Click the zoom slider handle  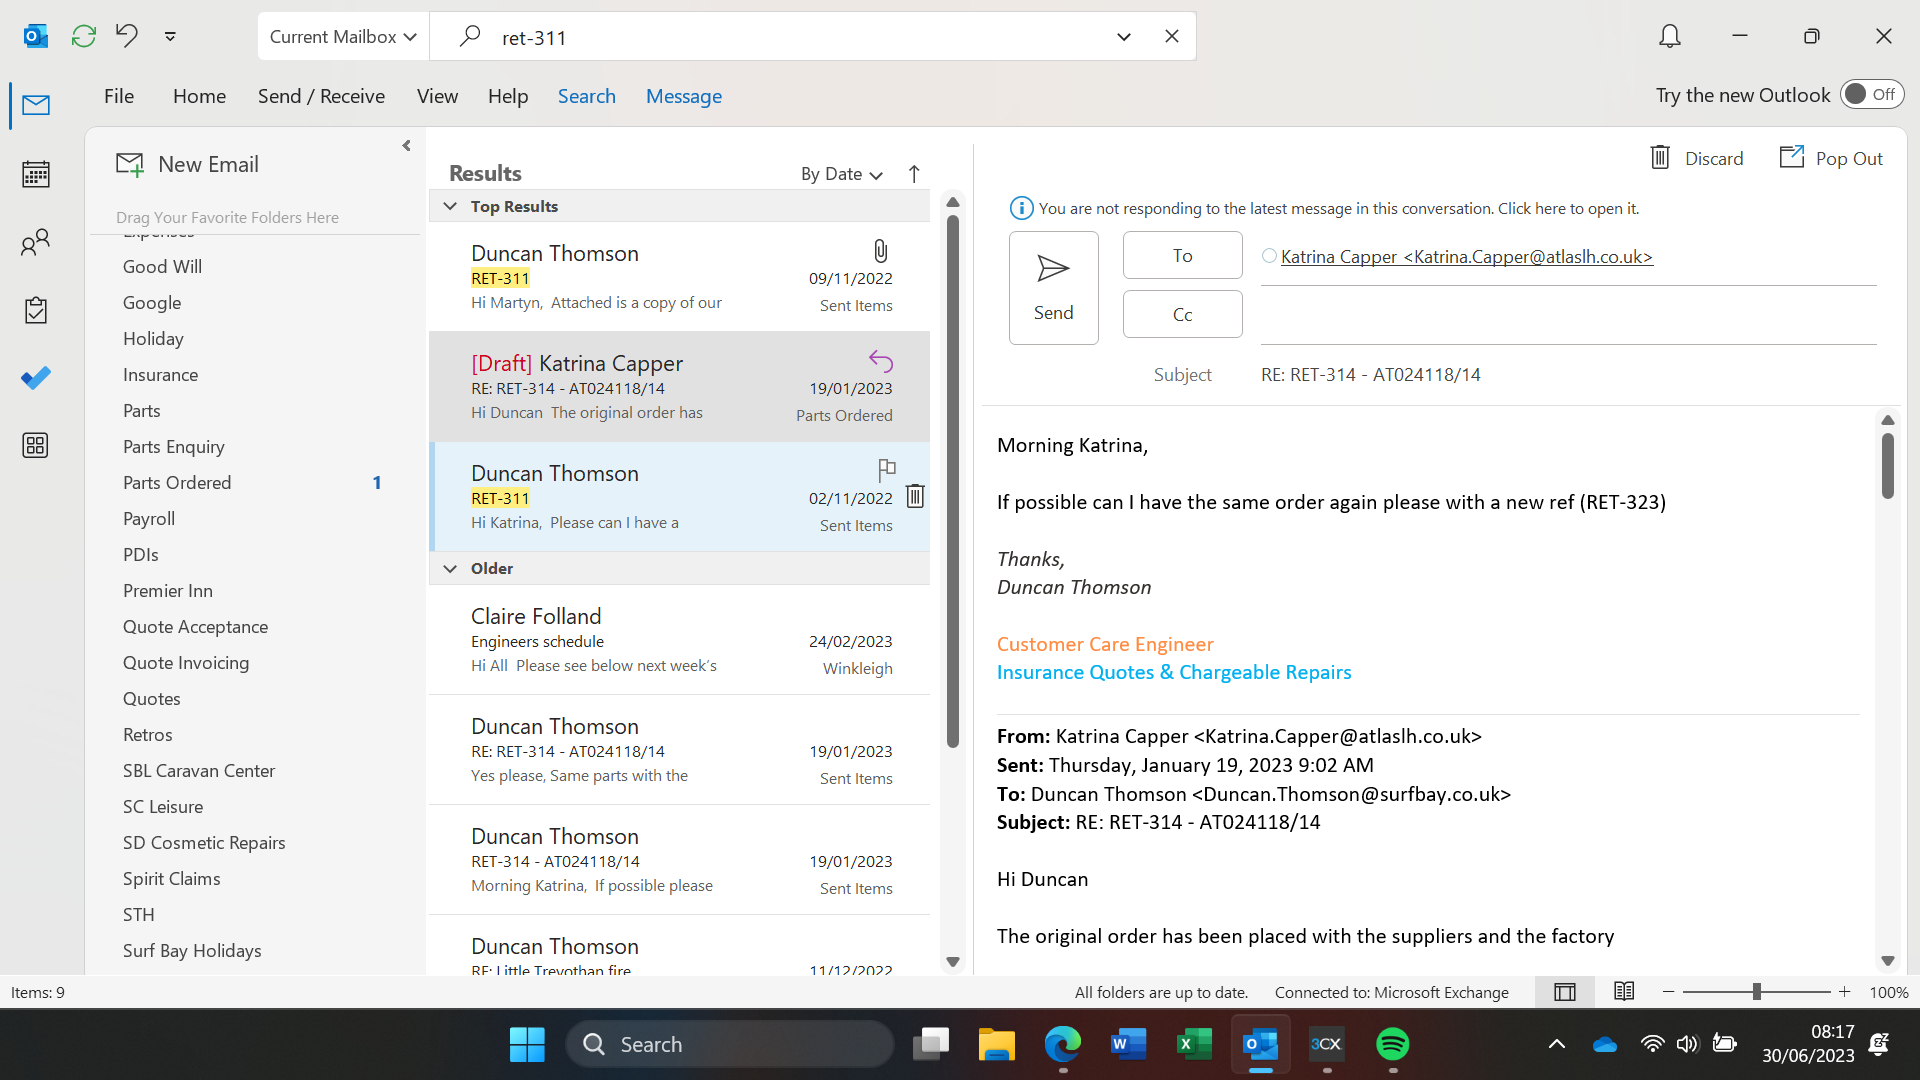coord(1756,991)
